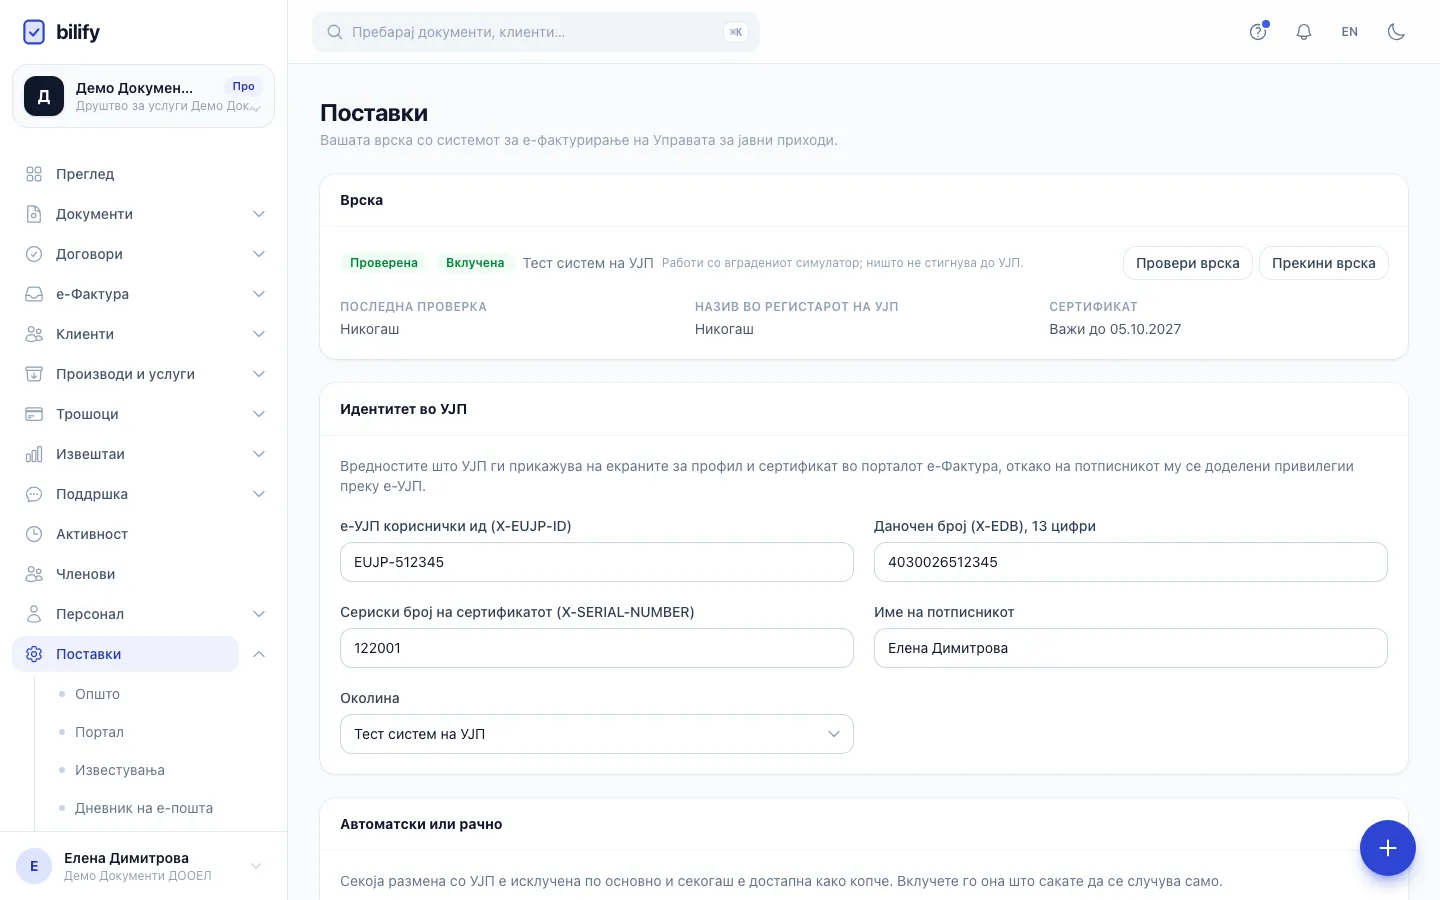1440x900 pixels.
Task: Open Активност clock icon item
Action: pyautogui.click(x=34, y=534)
